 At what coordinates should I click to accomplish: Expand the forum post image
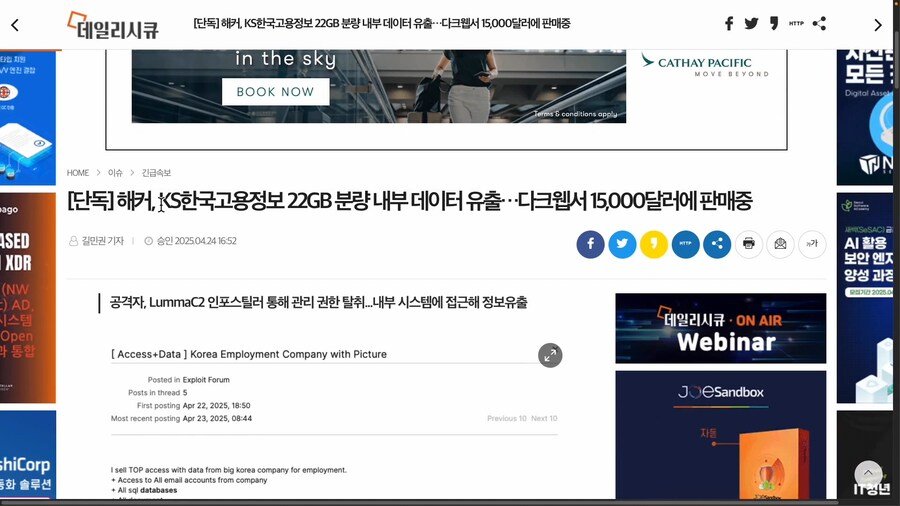tap(550, 355)
